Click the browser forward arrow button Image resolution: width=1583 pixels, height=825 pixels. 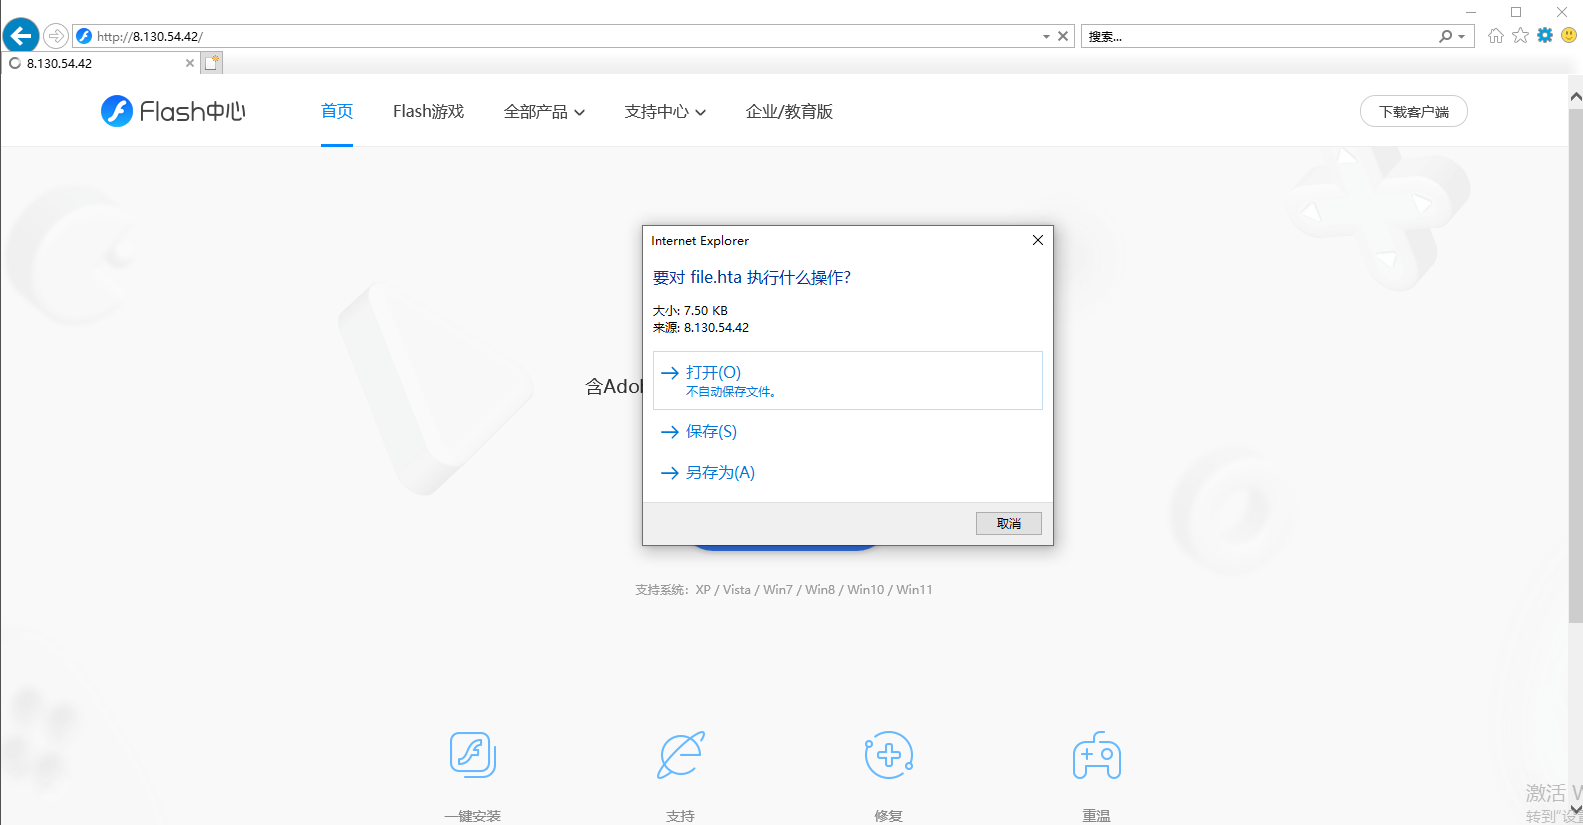[x=56, y=36]
